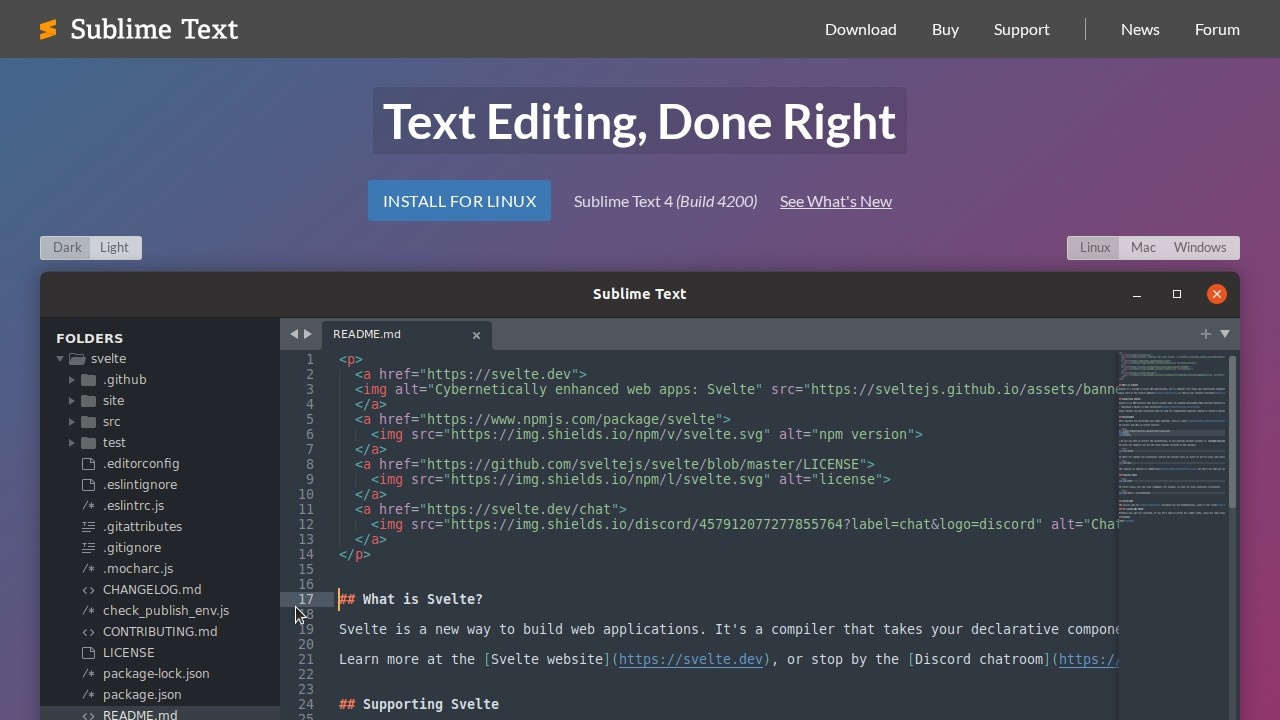Open the Forum menu item
The width and height of the screenshot is (1280, 720).
(1217, 29)
